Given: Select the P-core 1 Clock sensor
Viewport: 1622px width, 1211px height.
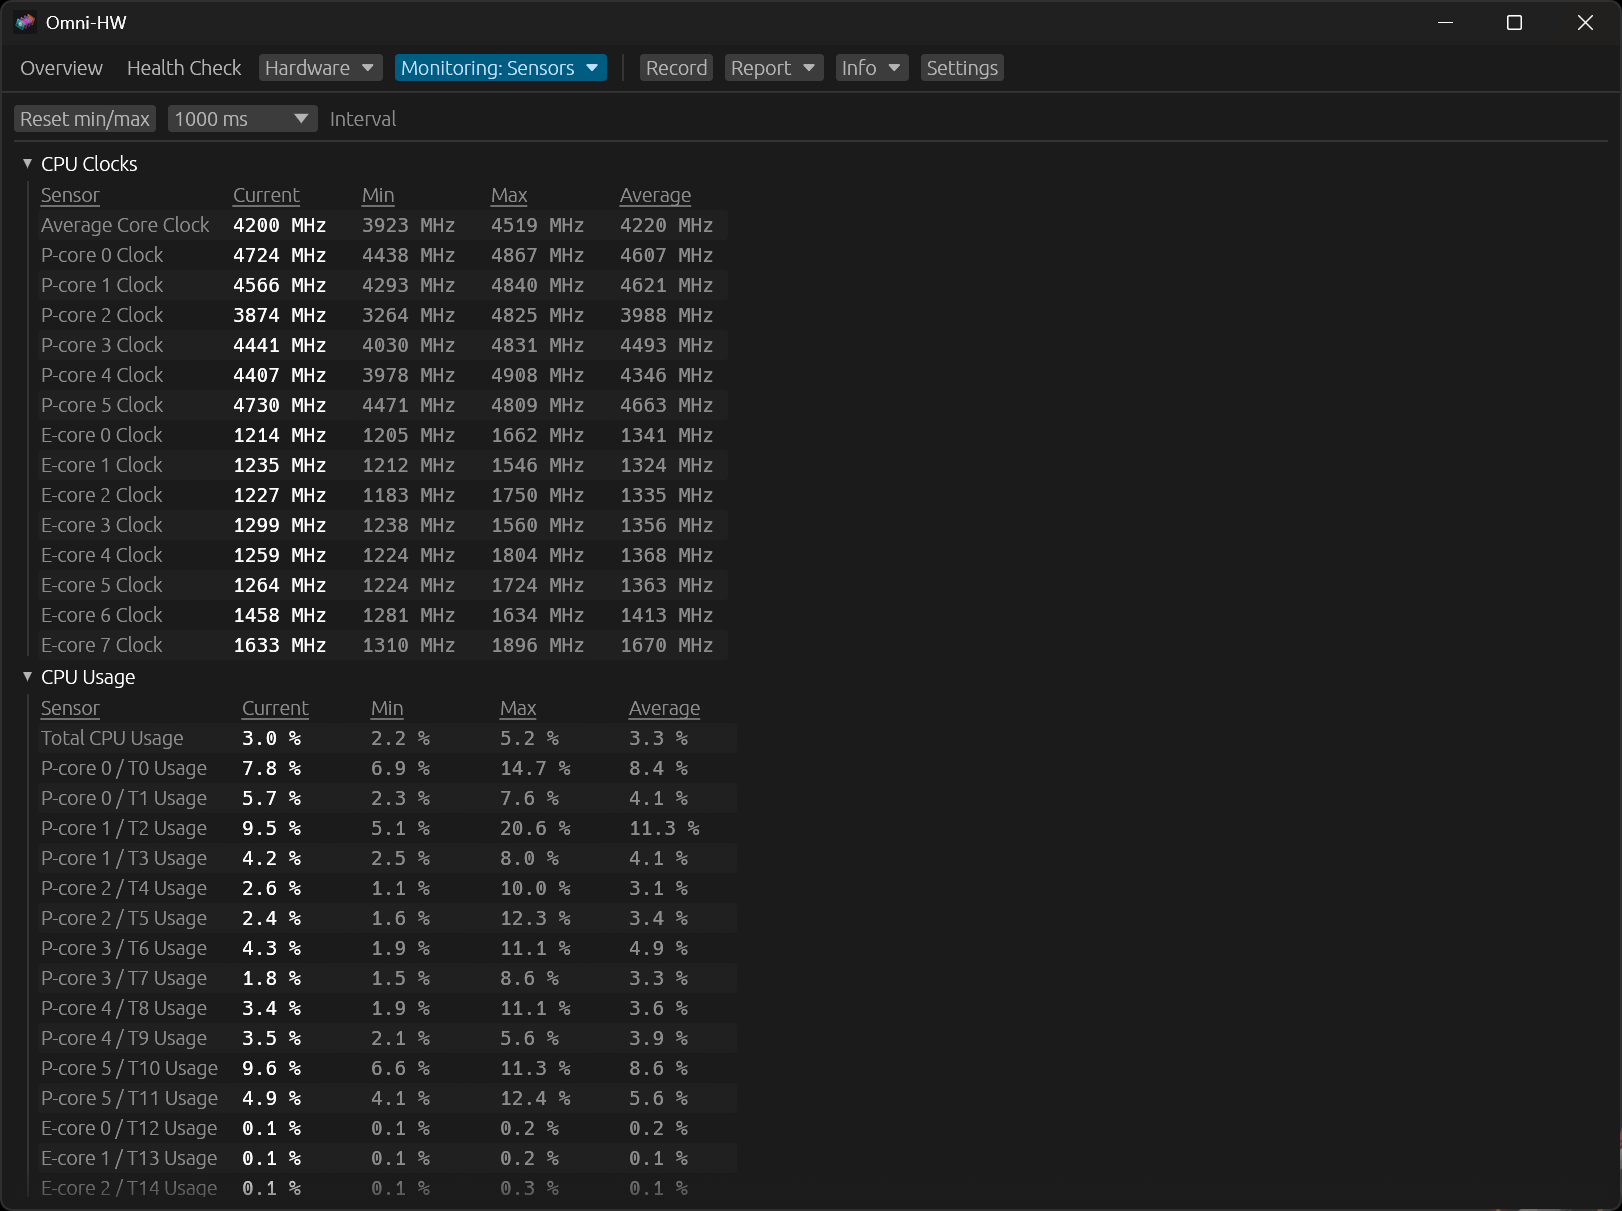Looking at the screenshot, I should coord(382,285).
